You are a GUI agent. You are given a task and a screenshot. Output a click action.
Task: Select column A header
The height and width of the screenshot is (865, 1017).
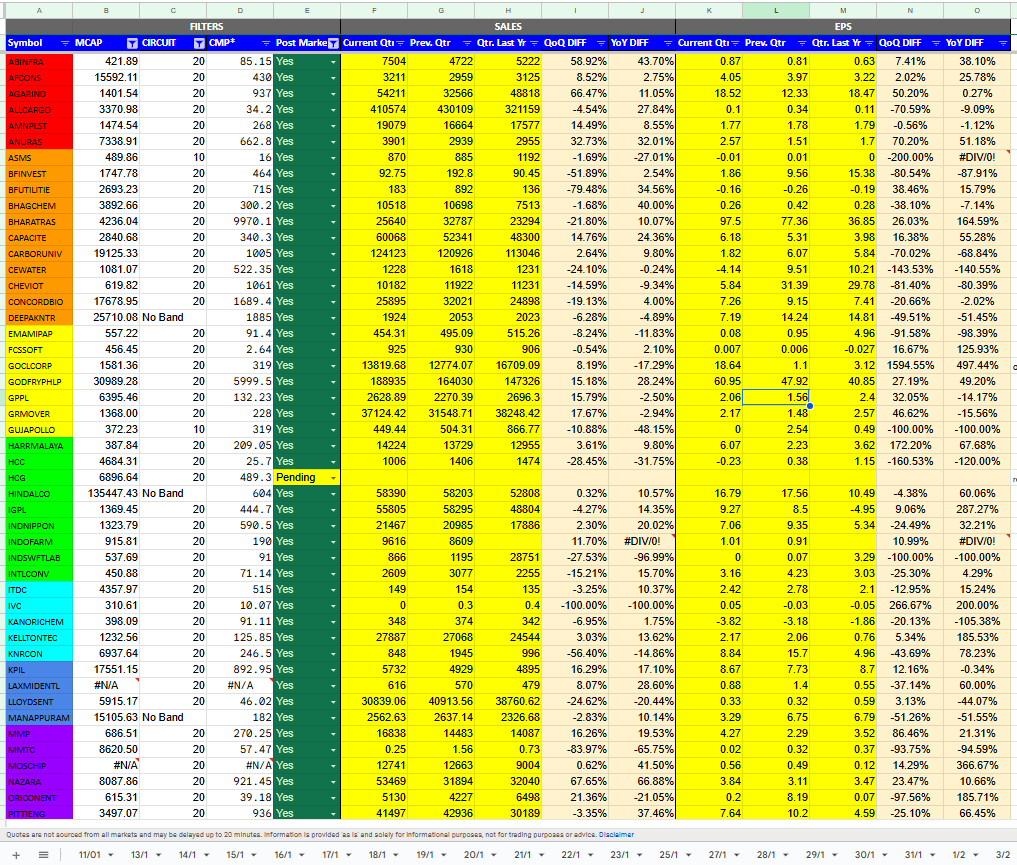(x=39, y=10)
